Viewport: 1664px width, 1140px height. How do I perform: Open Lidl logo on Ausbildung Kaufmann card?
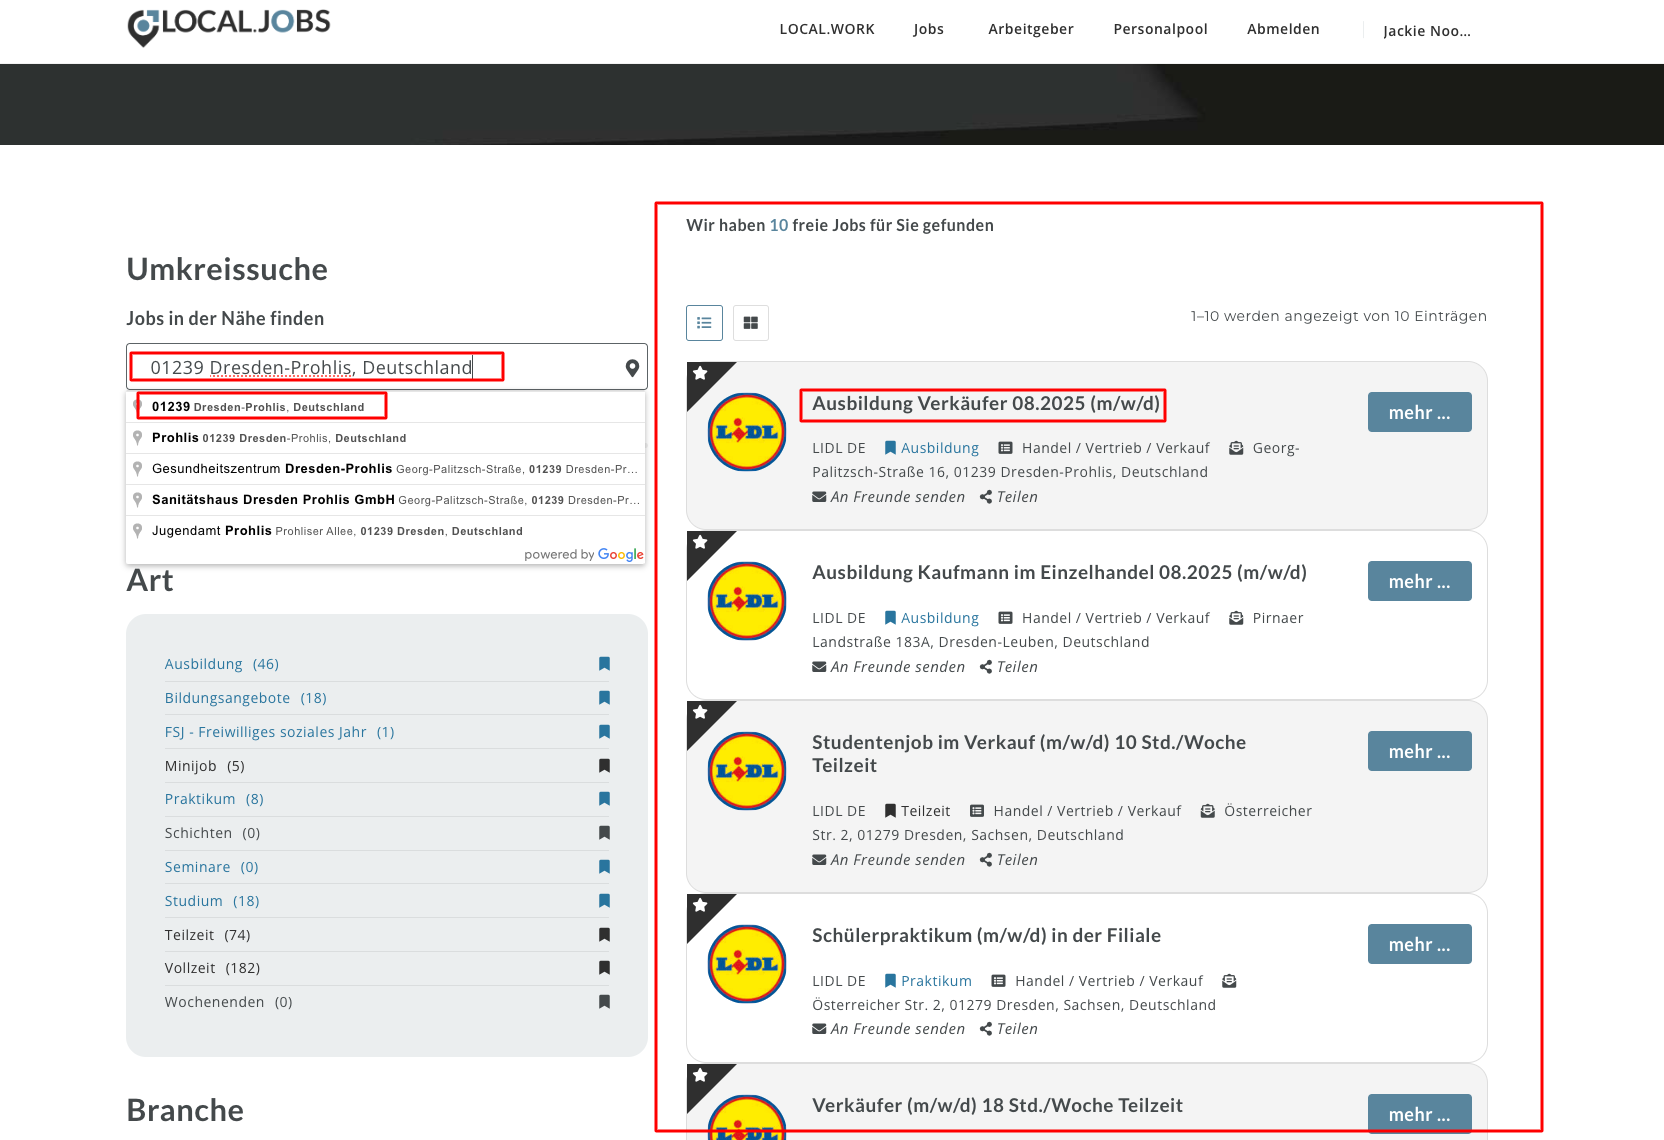click(x=747, y=601)
